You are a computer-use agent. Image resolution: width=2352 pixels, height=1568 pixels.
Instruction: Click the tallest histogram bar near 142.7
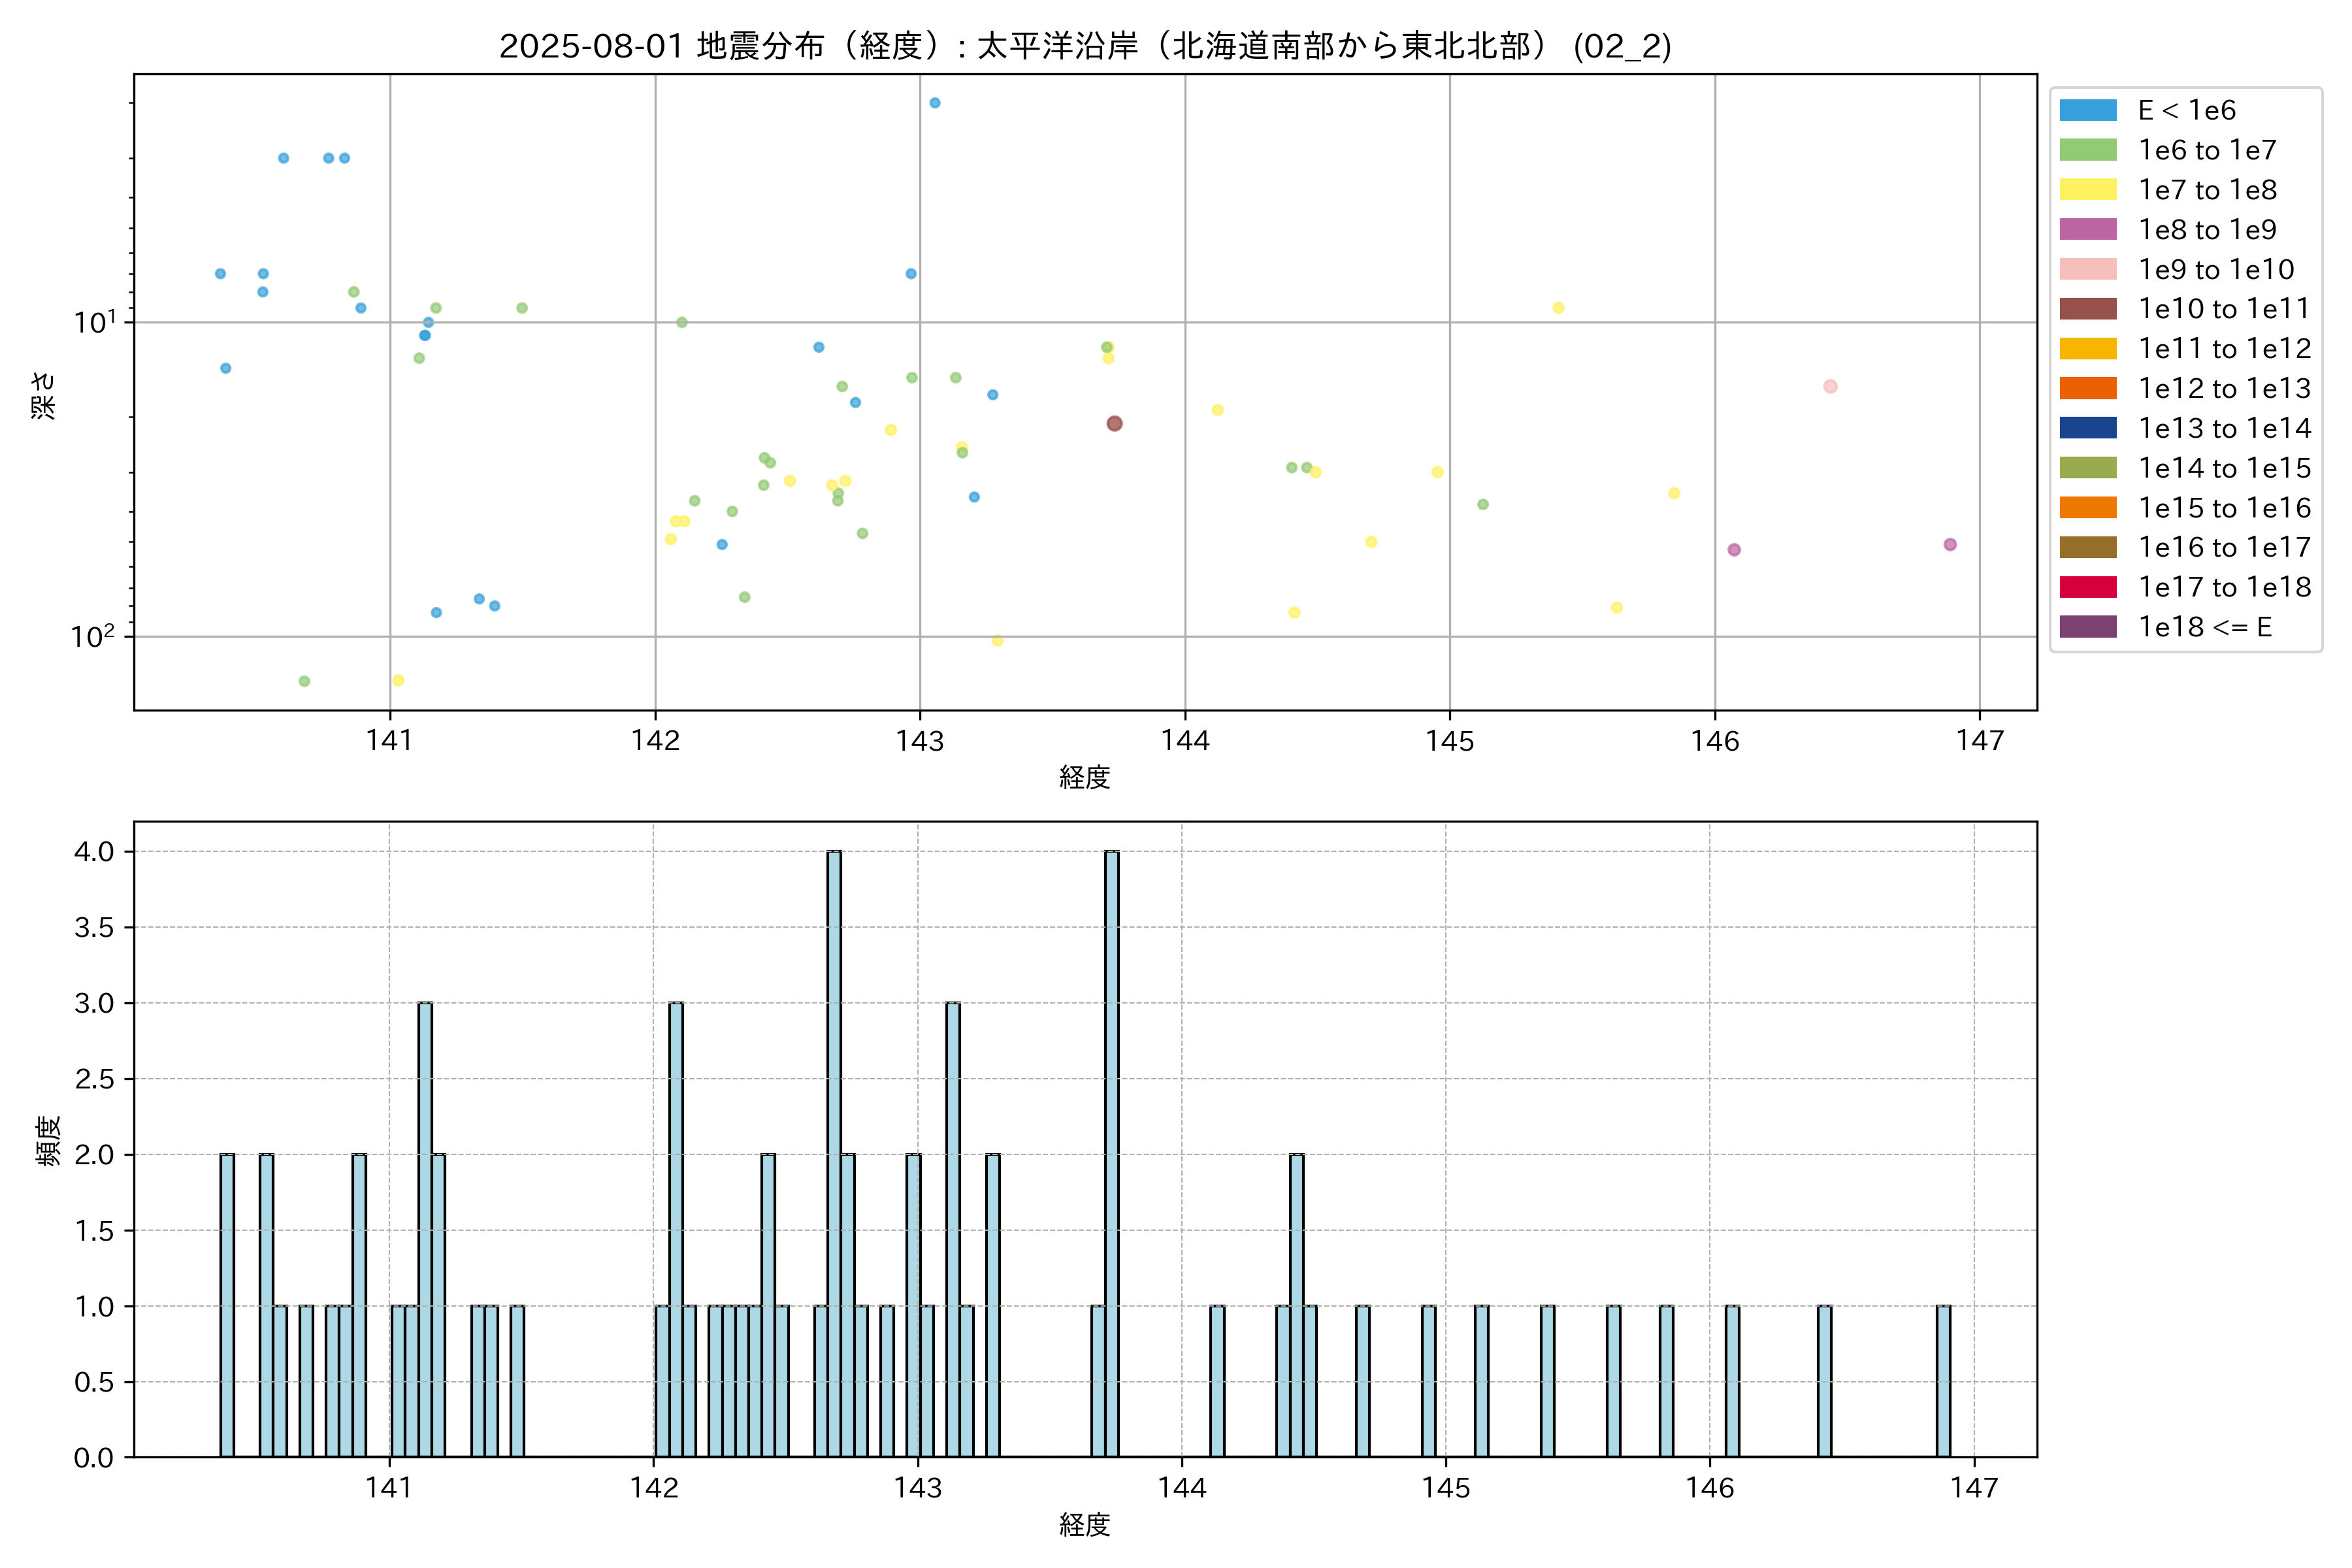point(834,1153)
